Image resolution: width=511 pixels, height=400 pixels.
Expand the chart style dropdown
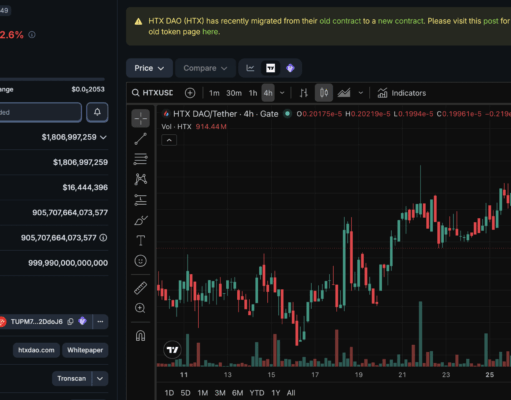click(361, 93)
